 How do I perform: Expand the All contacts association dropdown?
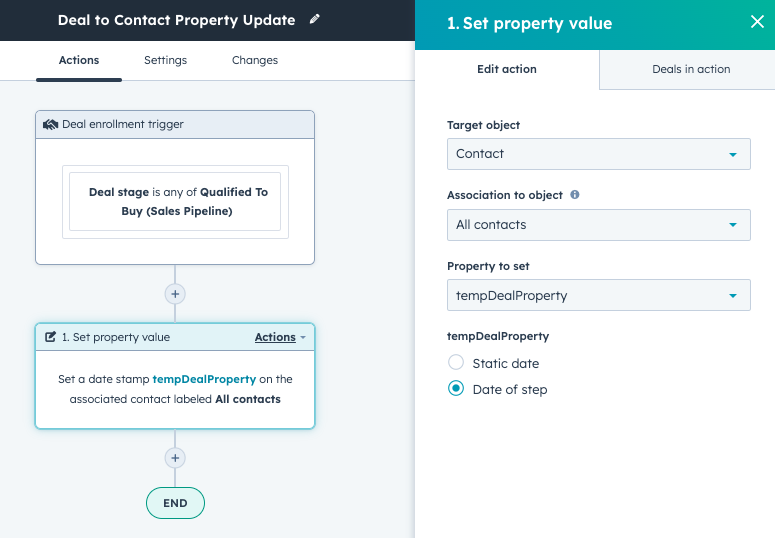point(599,225)
